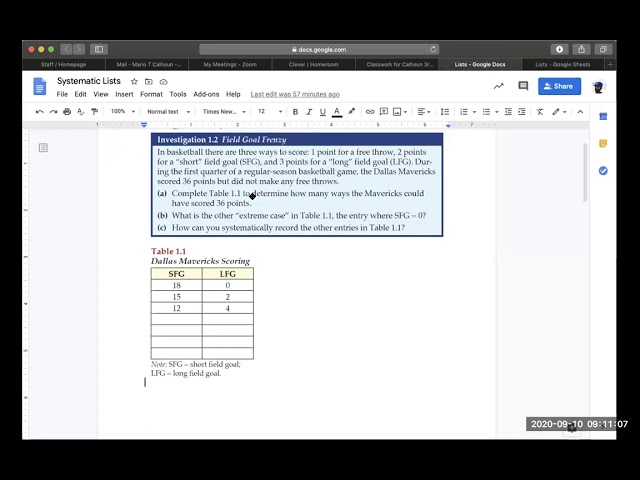Toggle bold formatting

click(295, 112)
